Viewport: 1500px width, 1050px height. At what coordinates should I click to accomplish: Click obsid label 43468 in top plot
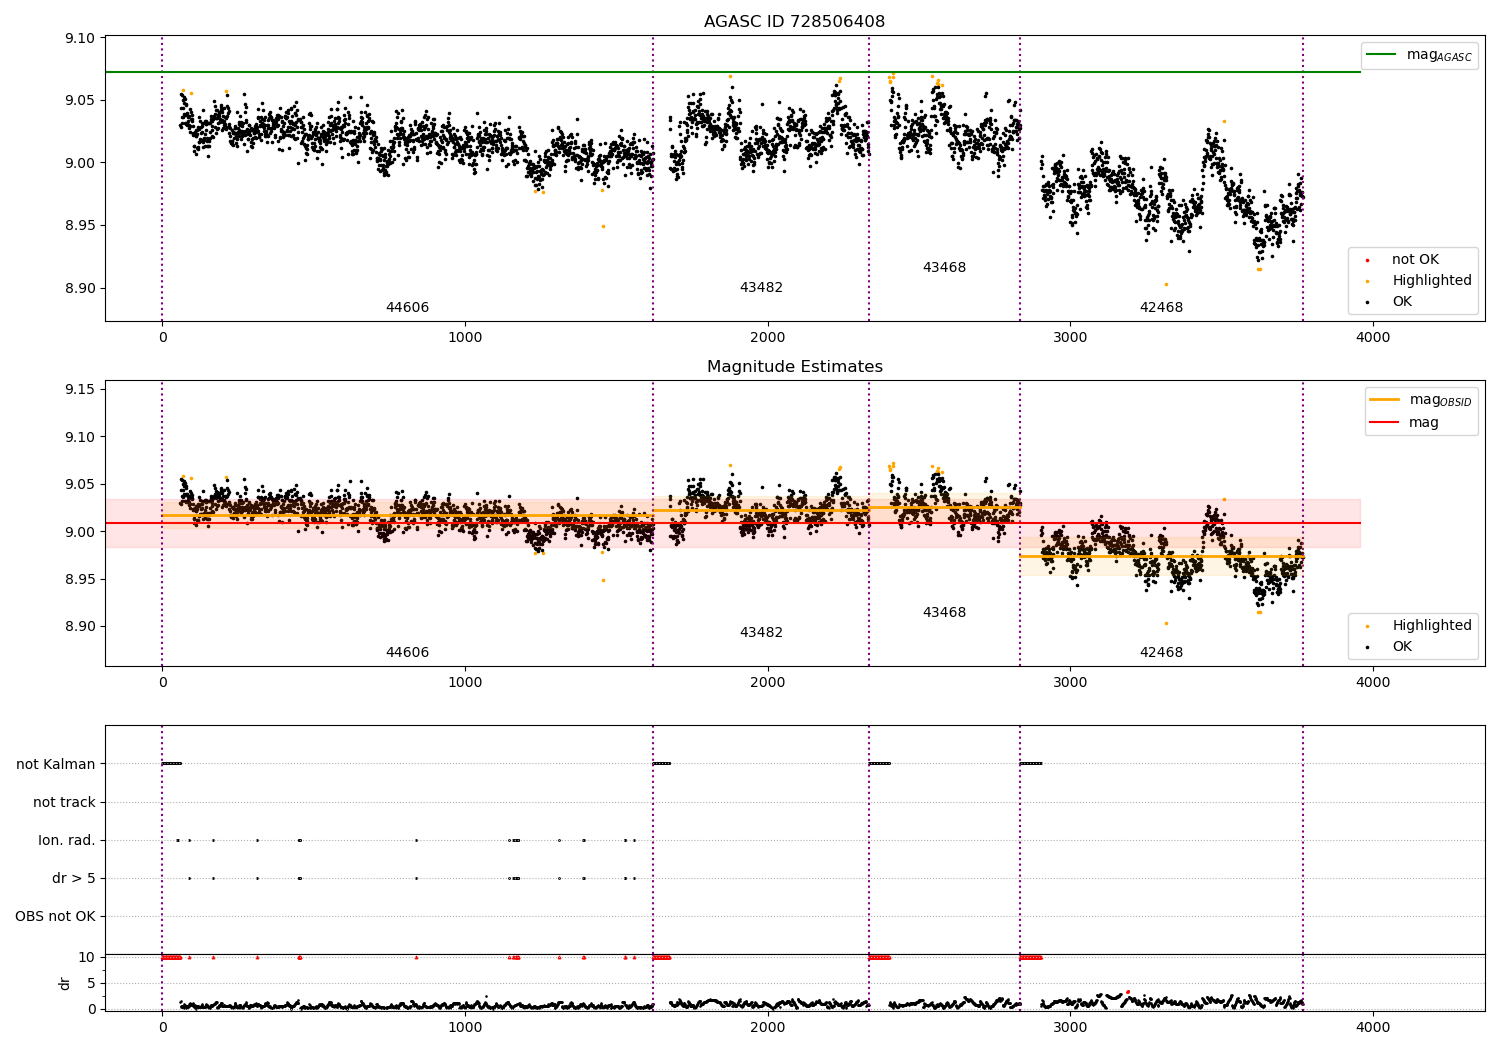click(x=944, y=268)
